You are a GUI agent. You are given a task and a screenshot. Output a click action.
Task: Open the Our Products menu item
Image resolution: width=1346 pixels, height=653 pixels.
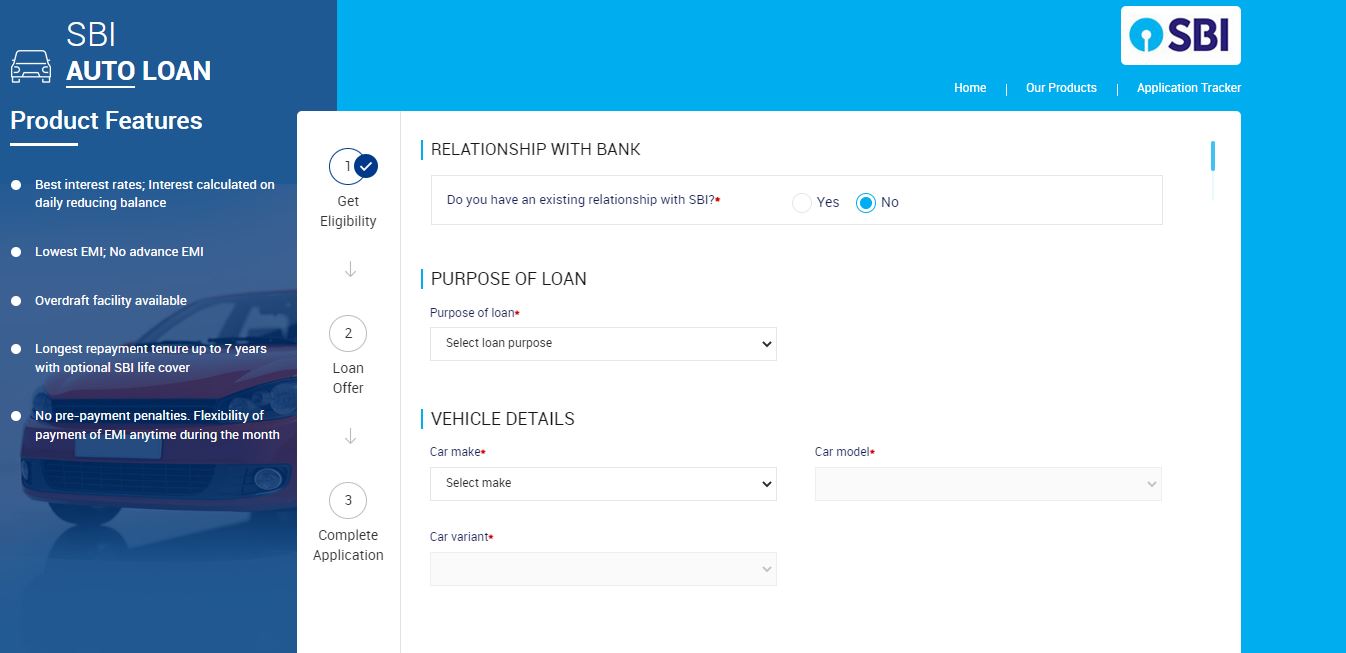(1061, 88)
